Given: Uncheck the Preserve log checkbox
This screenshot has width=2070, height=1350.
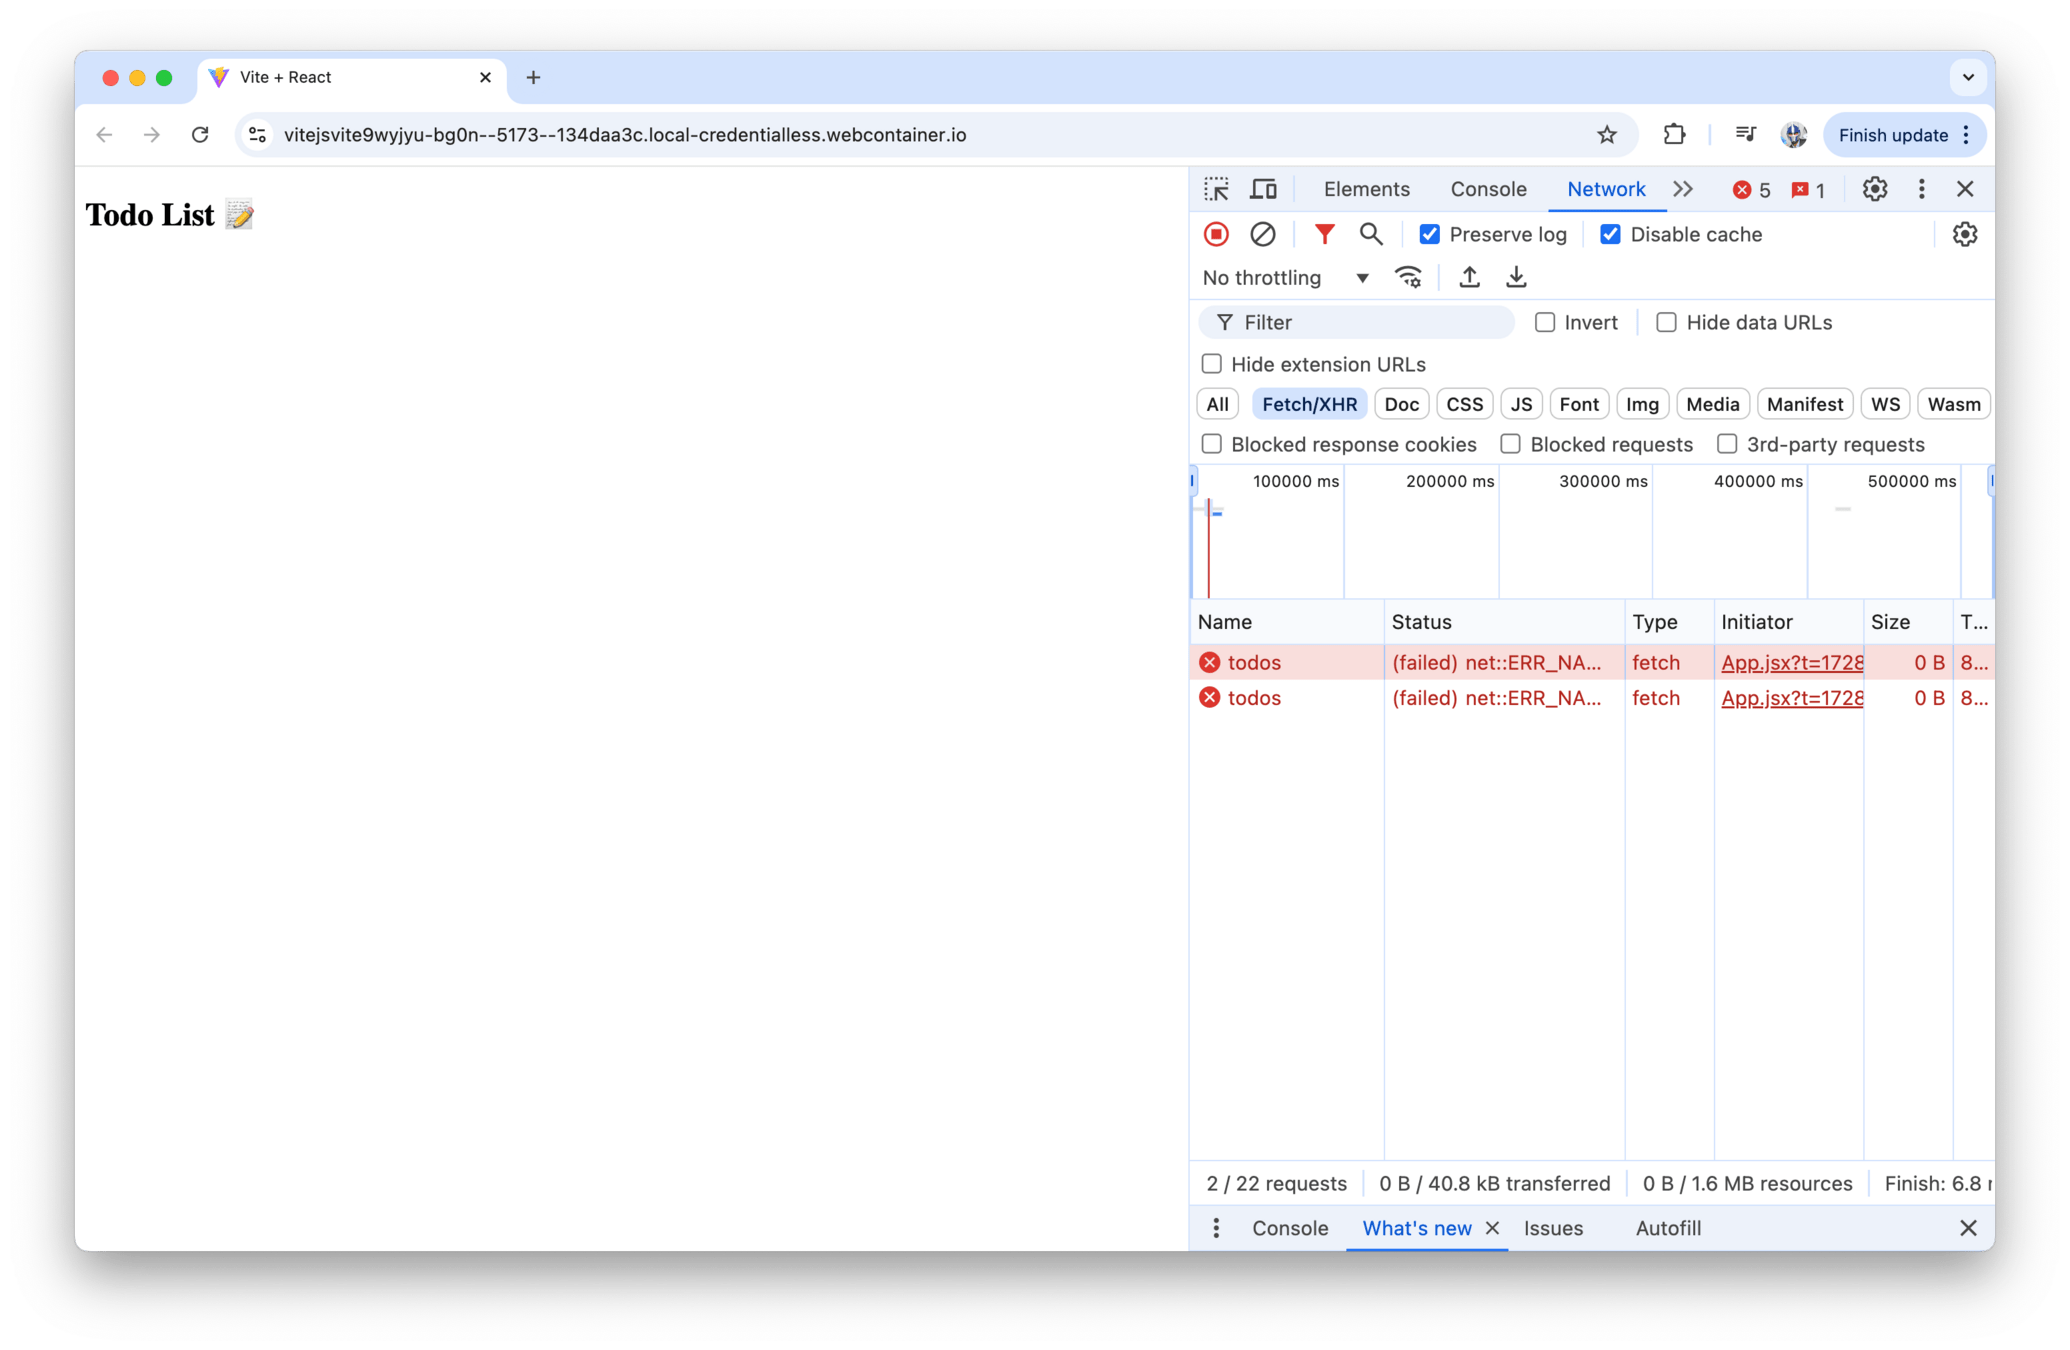Looking at the screenshot, I should click(x=1430, y=234).
